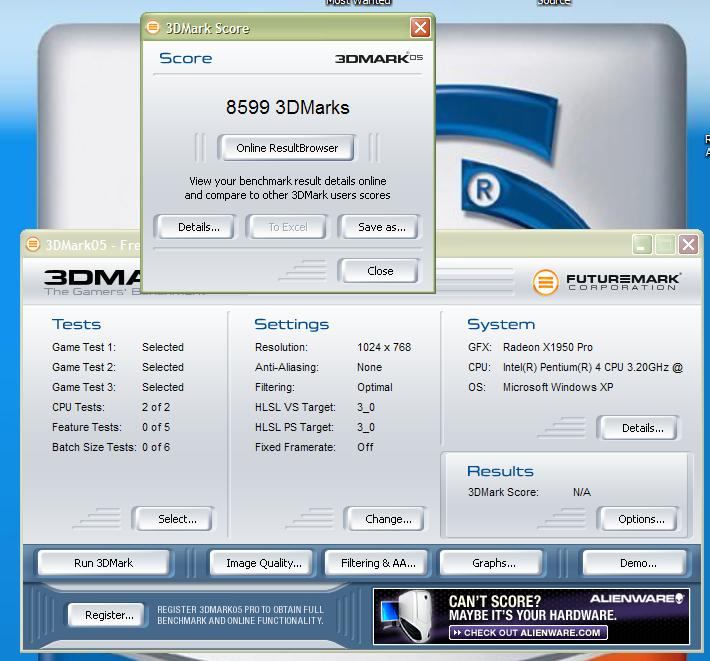Screen dimensions: 710x661
Task: Open system Details... under System
Action: pos(639,428)
